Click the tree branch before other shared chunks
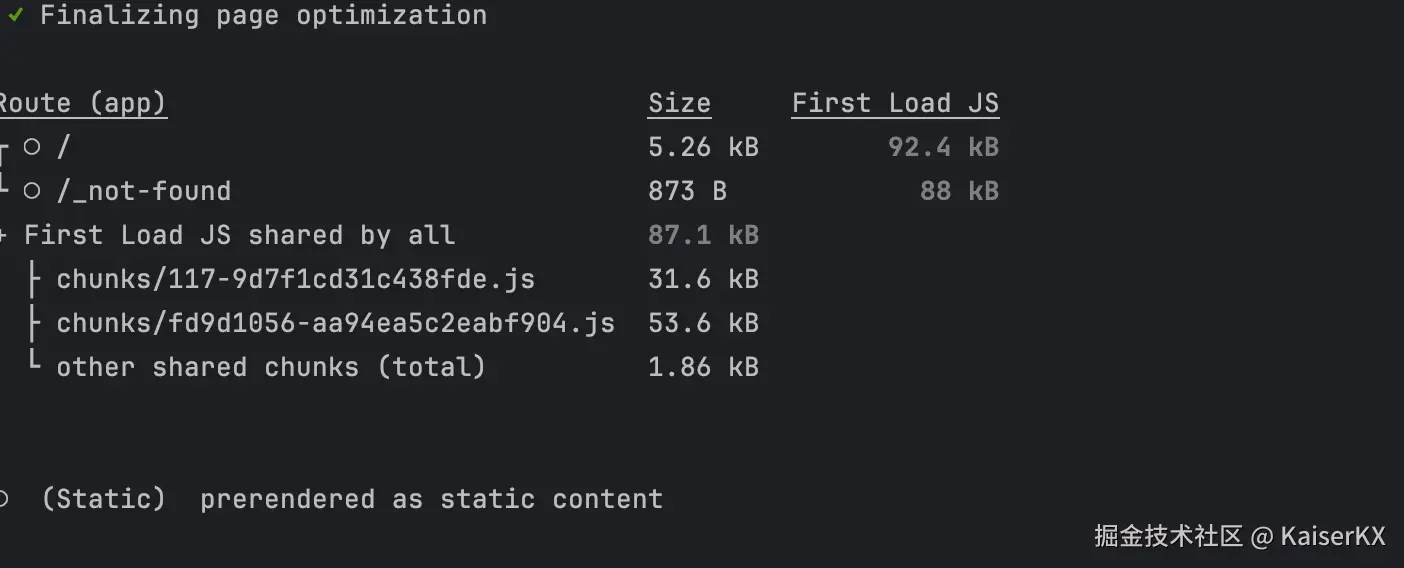 pos(35,366)
